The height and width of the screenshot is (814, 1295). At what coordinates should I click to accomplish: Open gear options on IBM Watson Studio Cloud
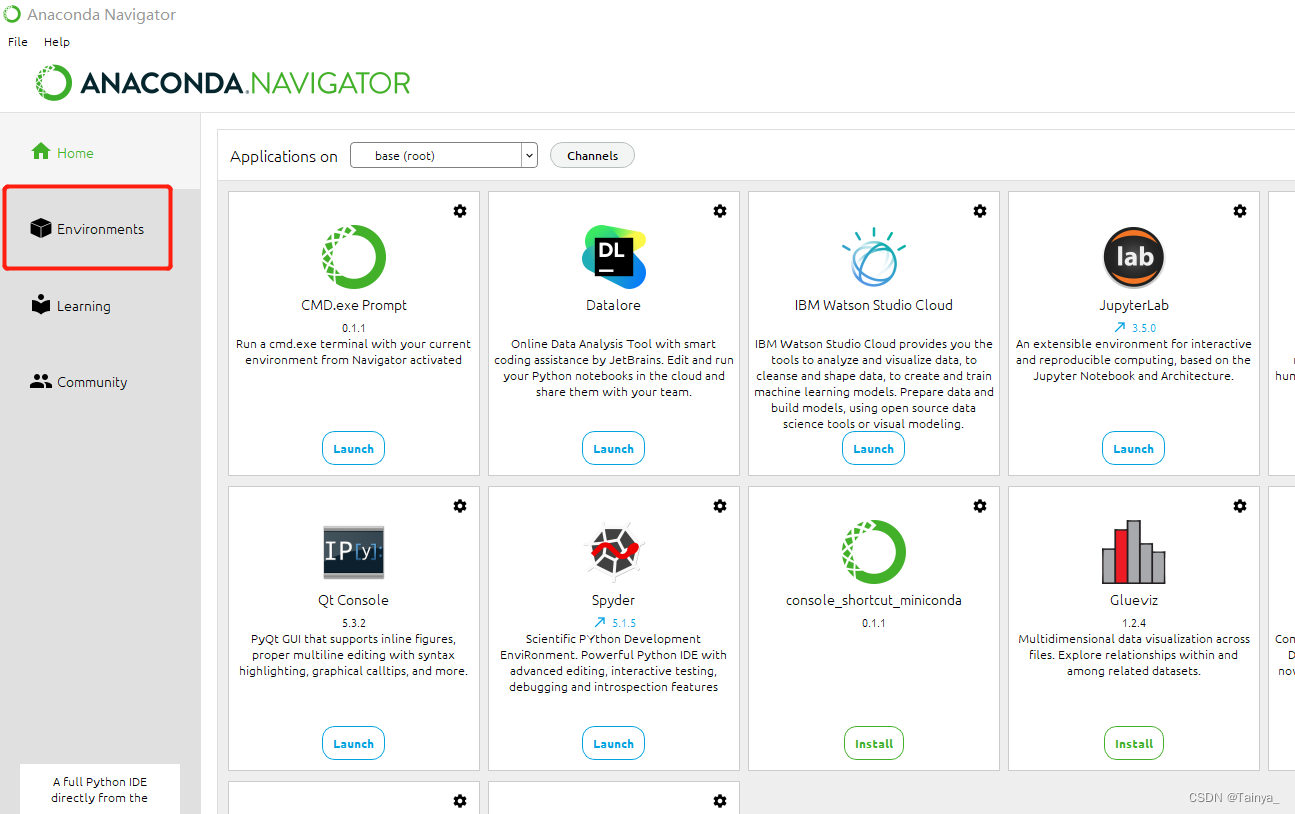(980, 211)
